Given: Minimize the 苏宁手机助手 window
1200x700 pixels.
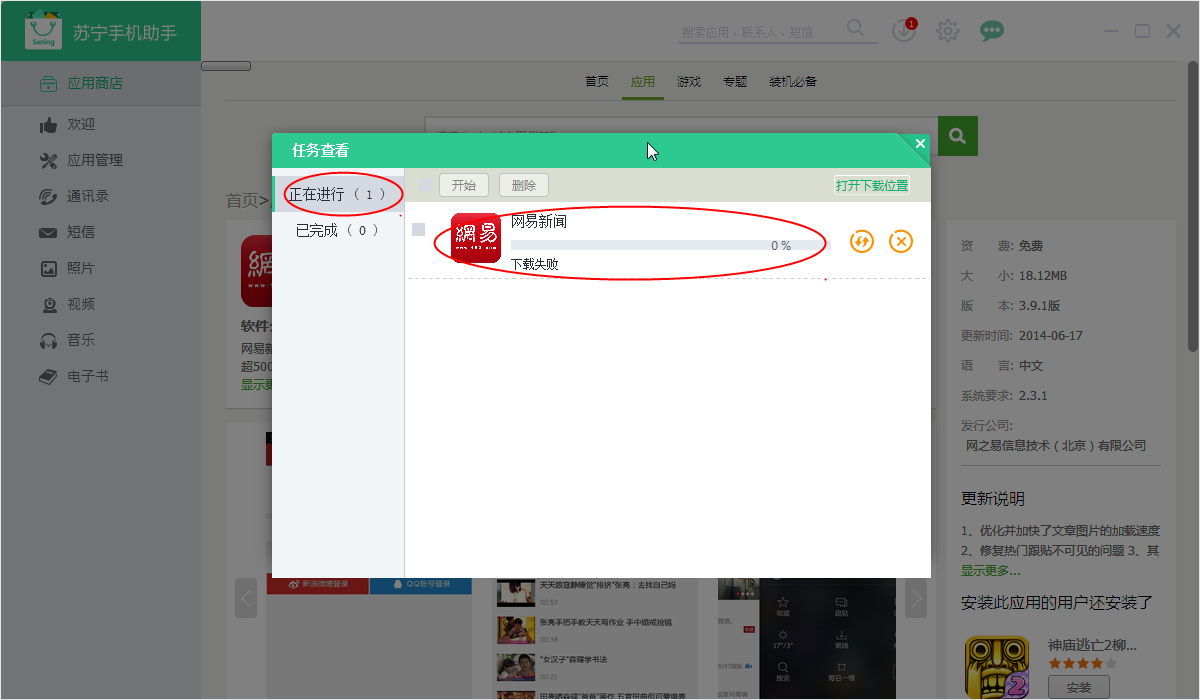Looking at the screenshot, I should [1112, 32].
